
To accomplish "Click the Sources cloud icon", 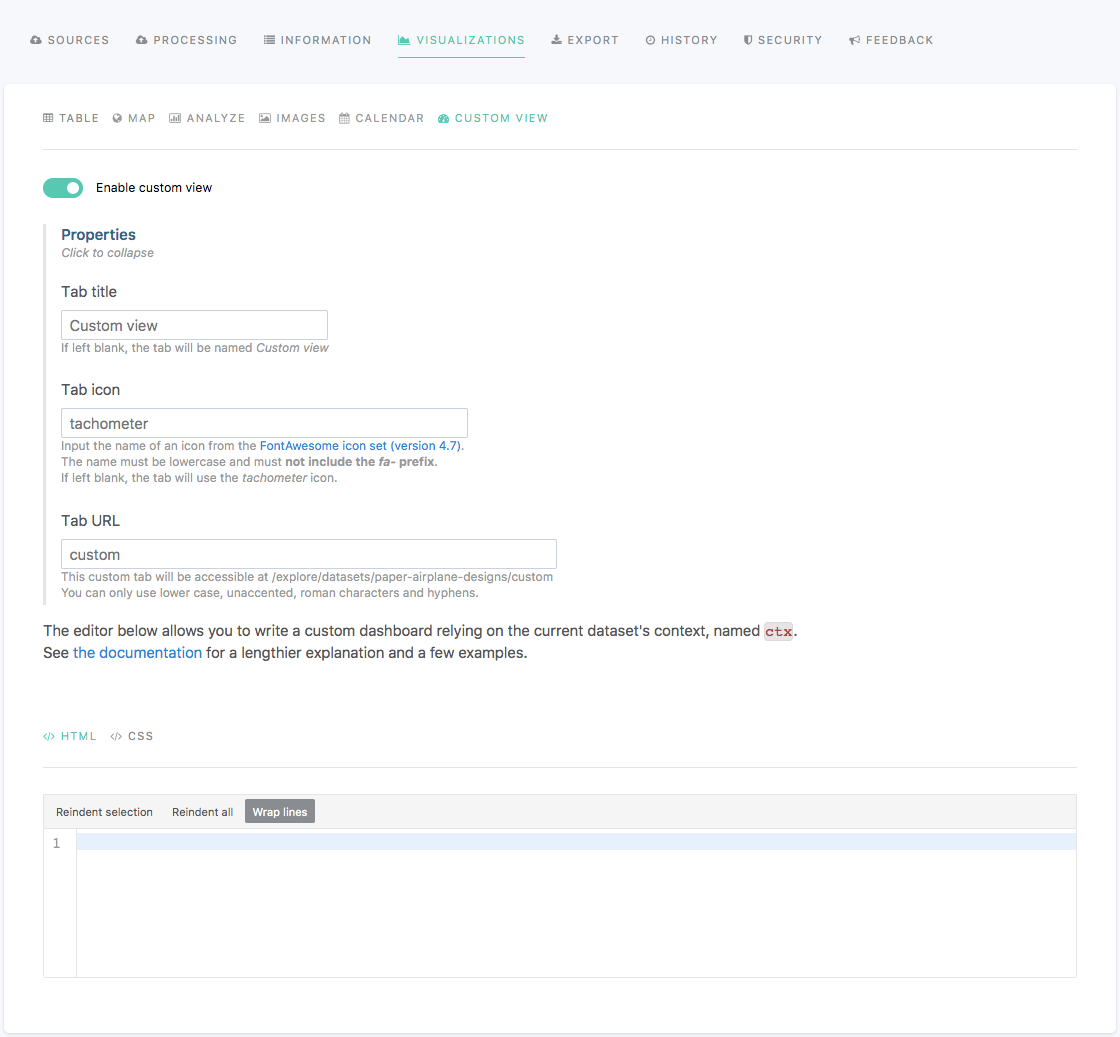I will [36, 40].
